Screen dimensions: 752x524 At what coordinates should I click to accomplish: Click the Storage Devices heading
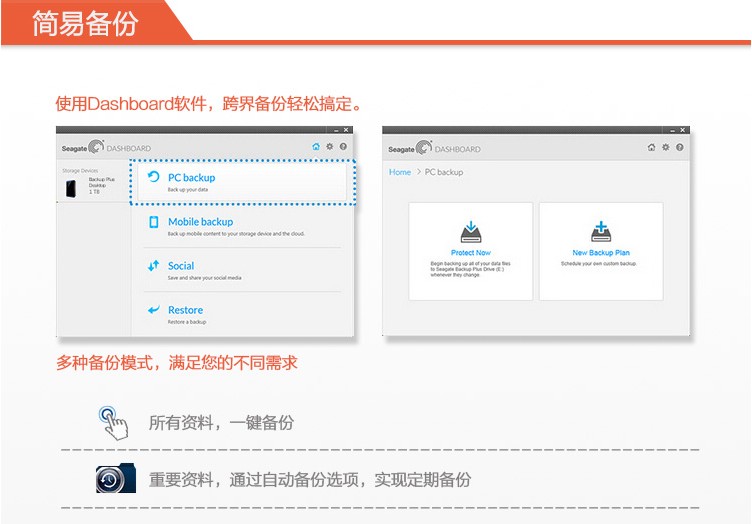pos(80,171)
